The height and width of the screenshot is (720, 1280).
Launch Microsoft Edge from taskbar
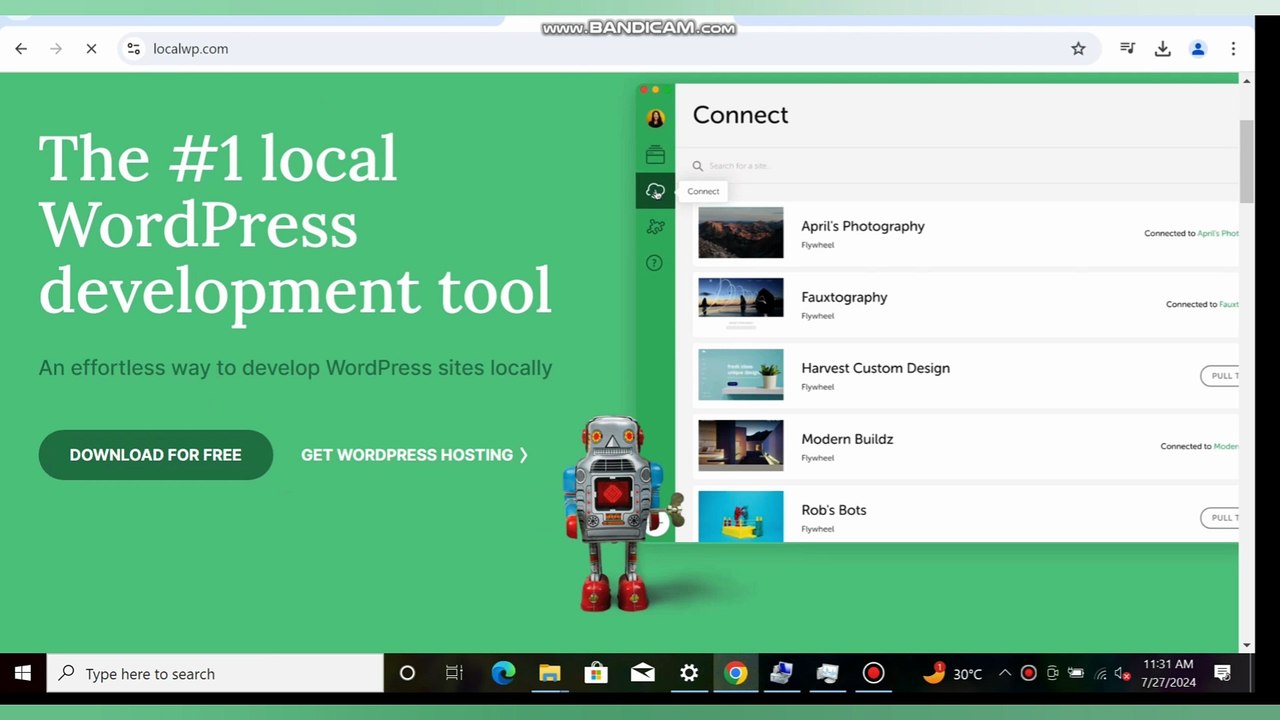[x=503, y=673]
